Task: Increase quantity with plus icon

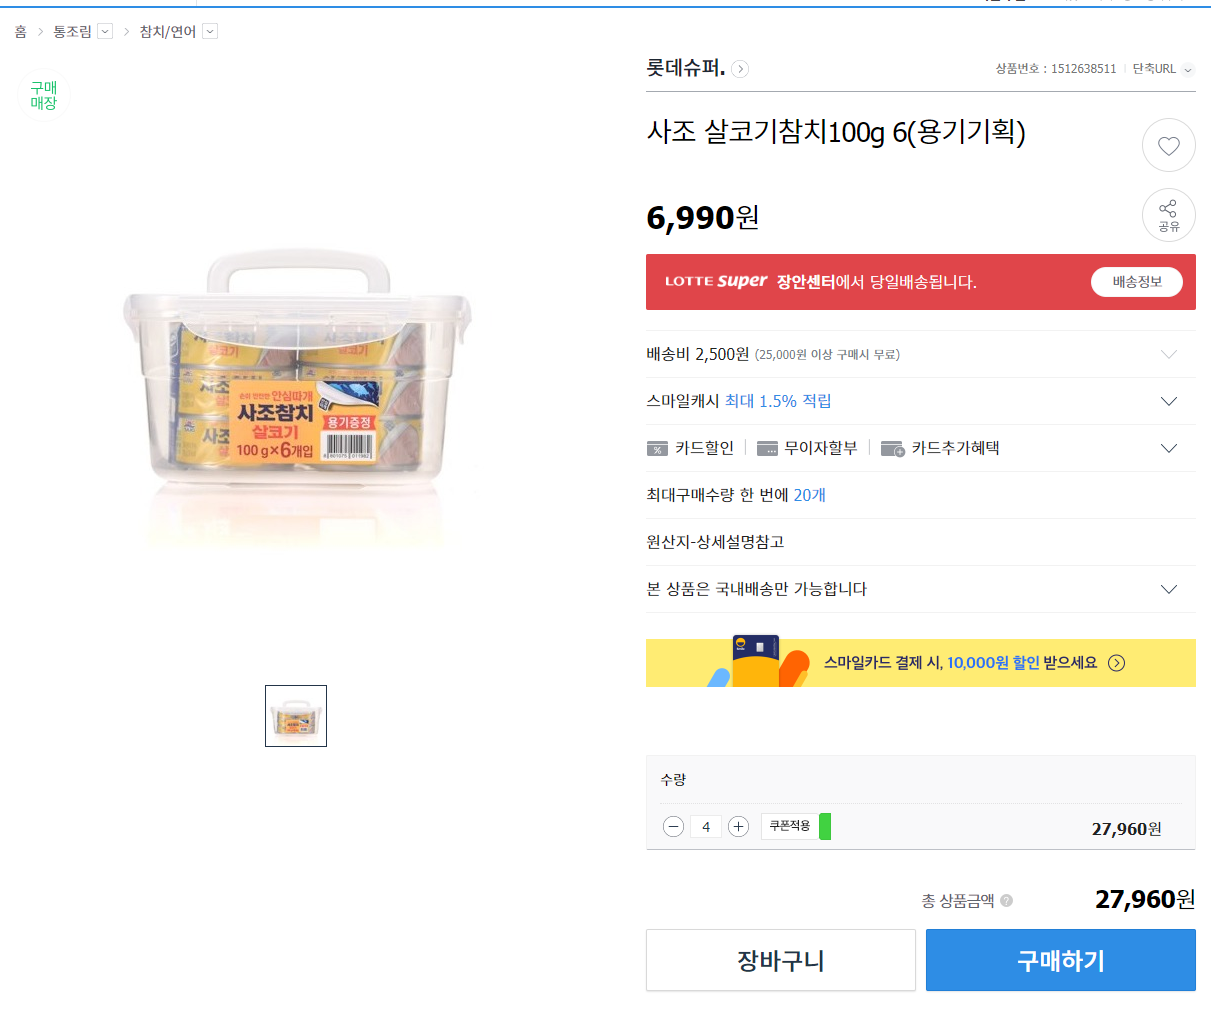Action: tap(739, 827)
